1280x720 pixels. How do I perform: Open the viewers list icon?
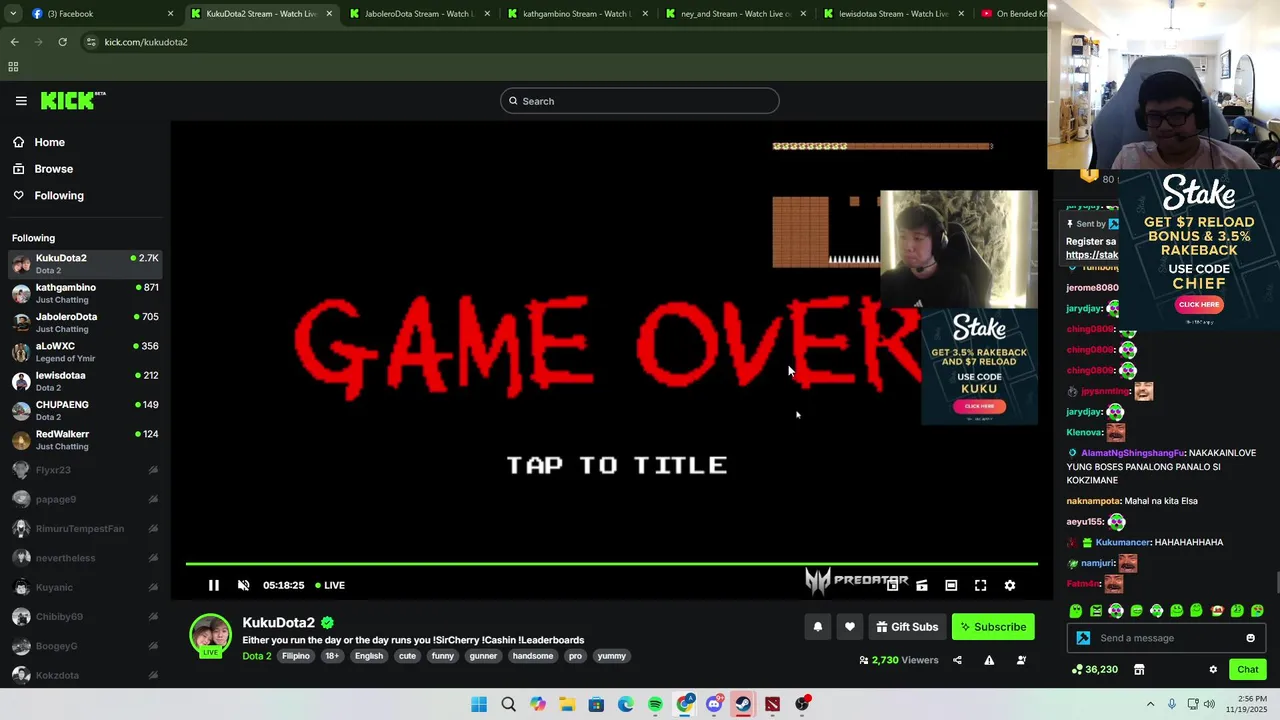click(1021, 660)
